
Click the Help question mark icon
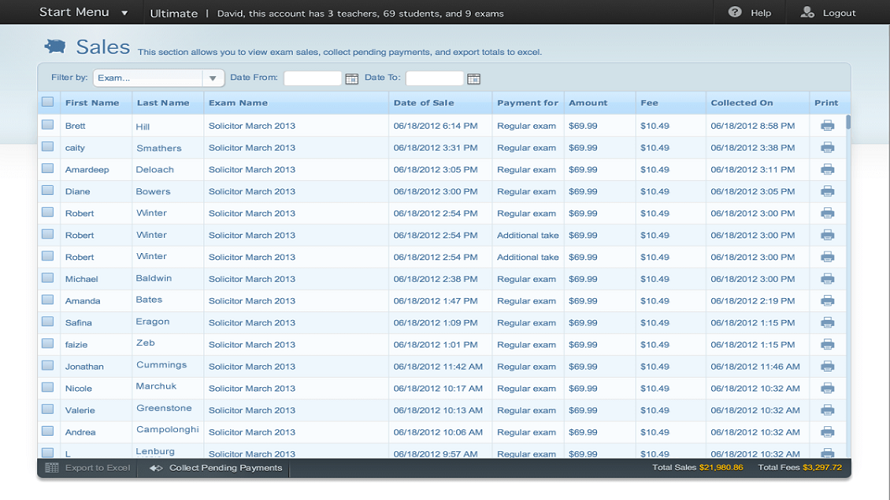(x=734, y=12)
